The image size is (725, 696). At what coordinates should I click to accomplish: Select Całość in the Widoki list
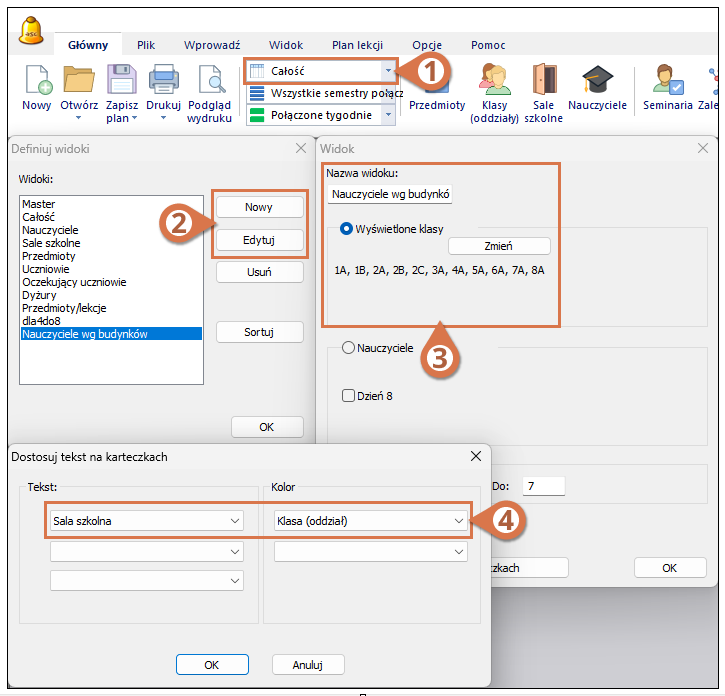[x=111, y=216]
